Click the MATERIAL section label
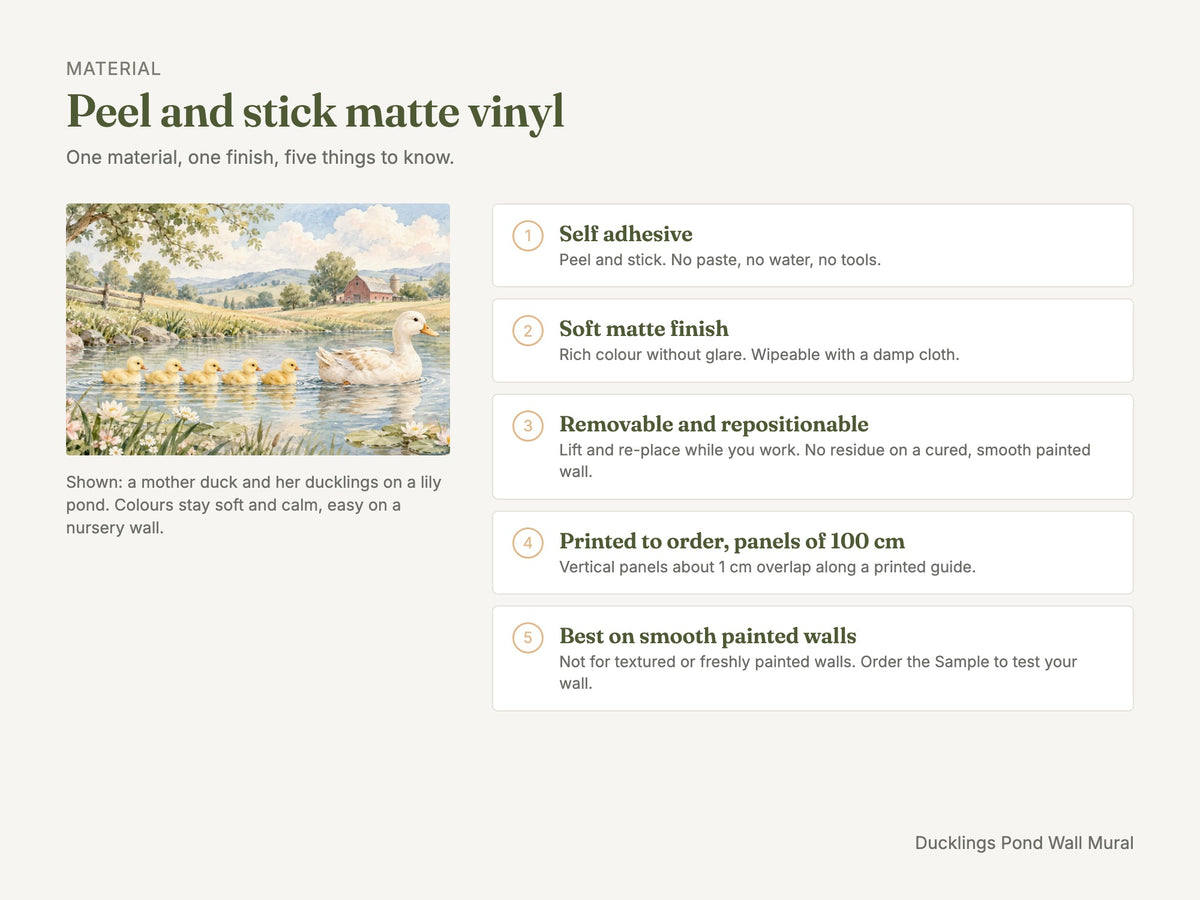Viewport: 1200px width, 900px height. click(x=113, y=69)
